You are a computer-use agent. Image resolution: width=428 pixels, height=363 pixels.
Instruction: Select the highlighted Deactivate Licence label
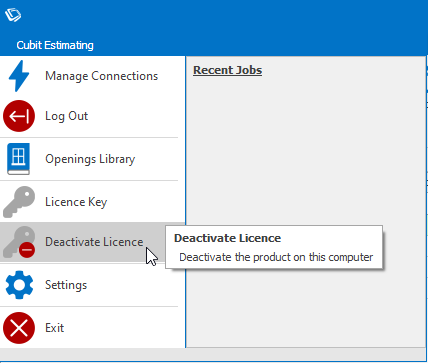[x=94, y=242]
